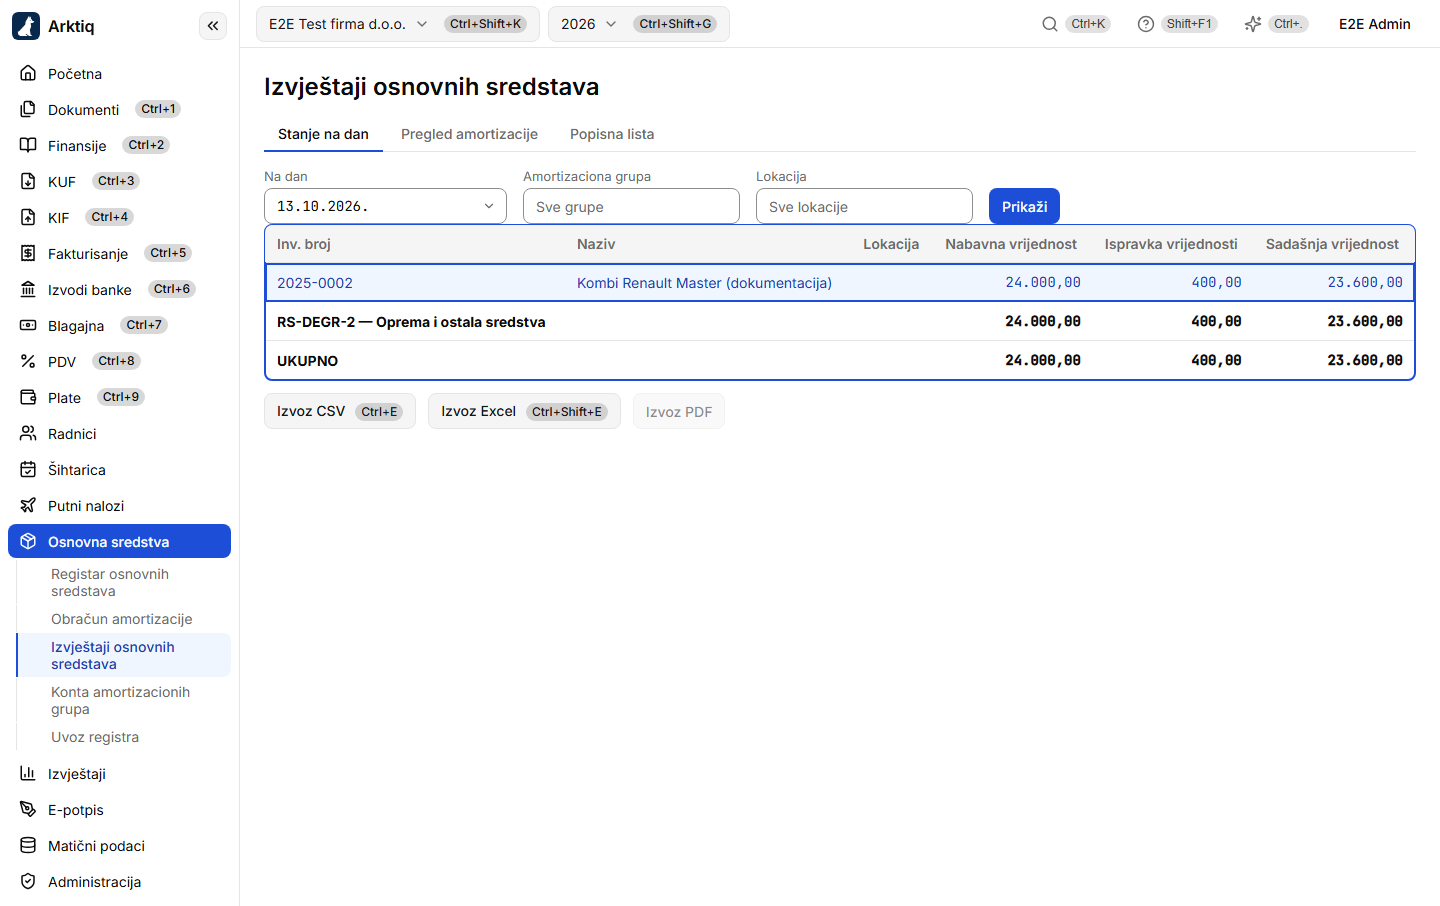This screenshot has width=1440, height=906.
Task: Switch to Pregled amortizacije tab
Action: click(469, 134)
